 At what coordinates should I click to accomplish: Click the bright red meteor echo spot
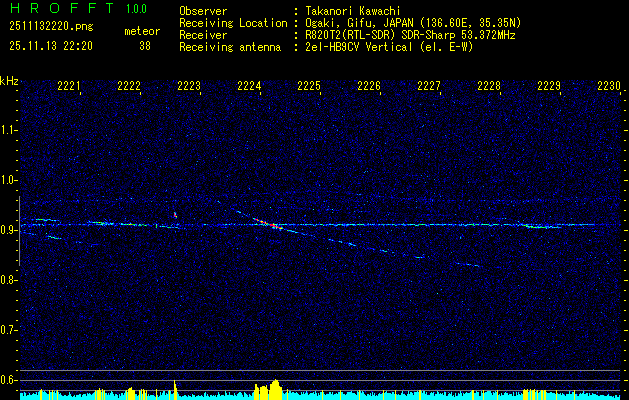click(273, 225)
